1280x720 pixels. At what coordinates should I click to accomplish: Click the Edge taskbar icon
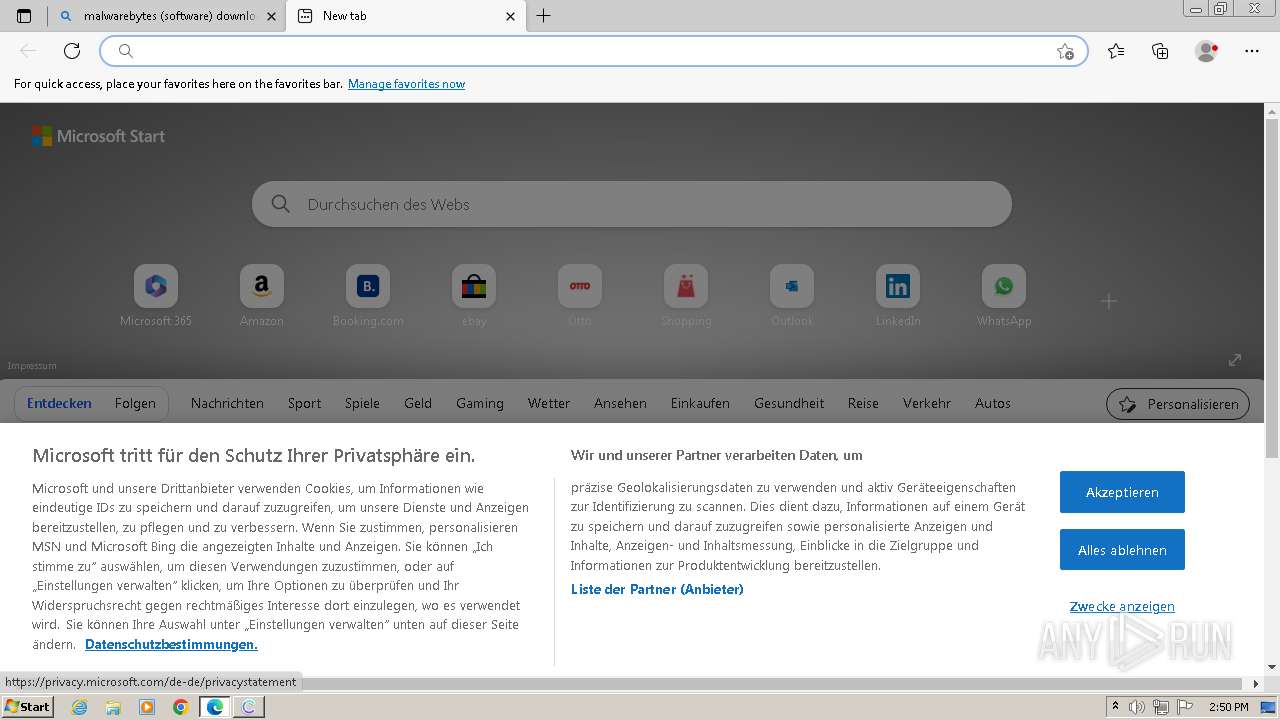[x=214, y=707]
